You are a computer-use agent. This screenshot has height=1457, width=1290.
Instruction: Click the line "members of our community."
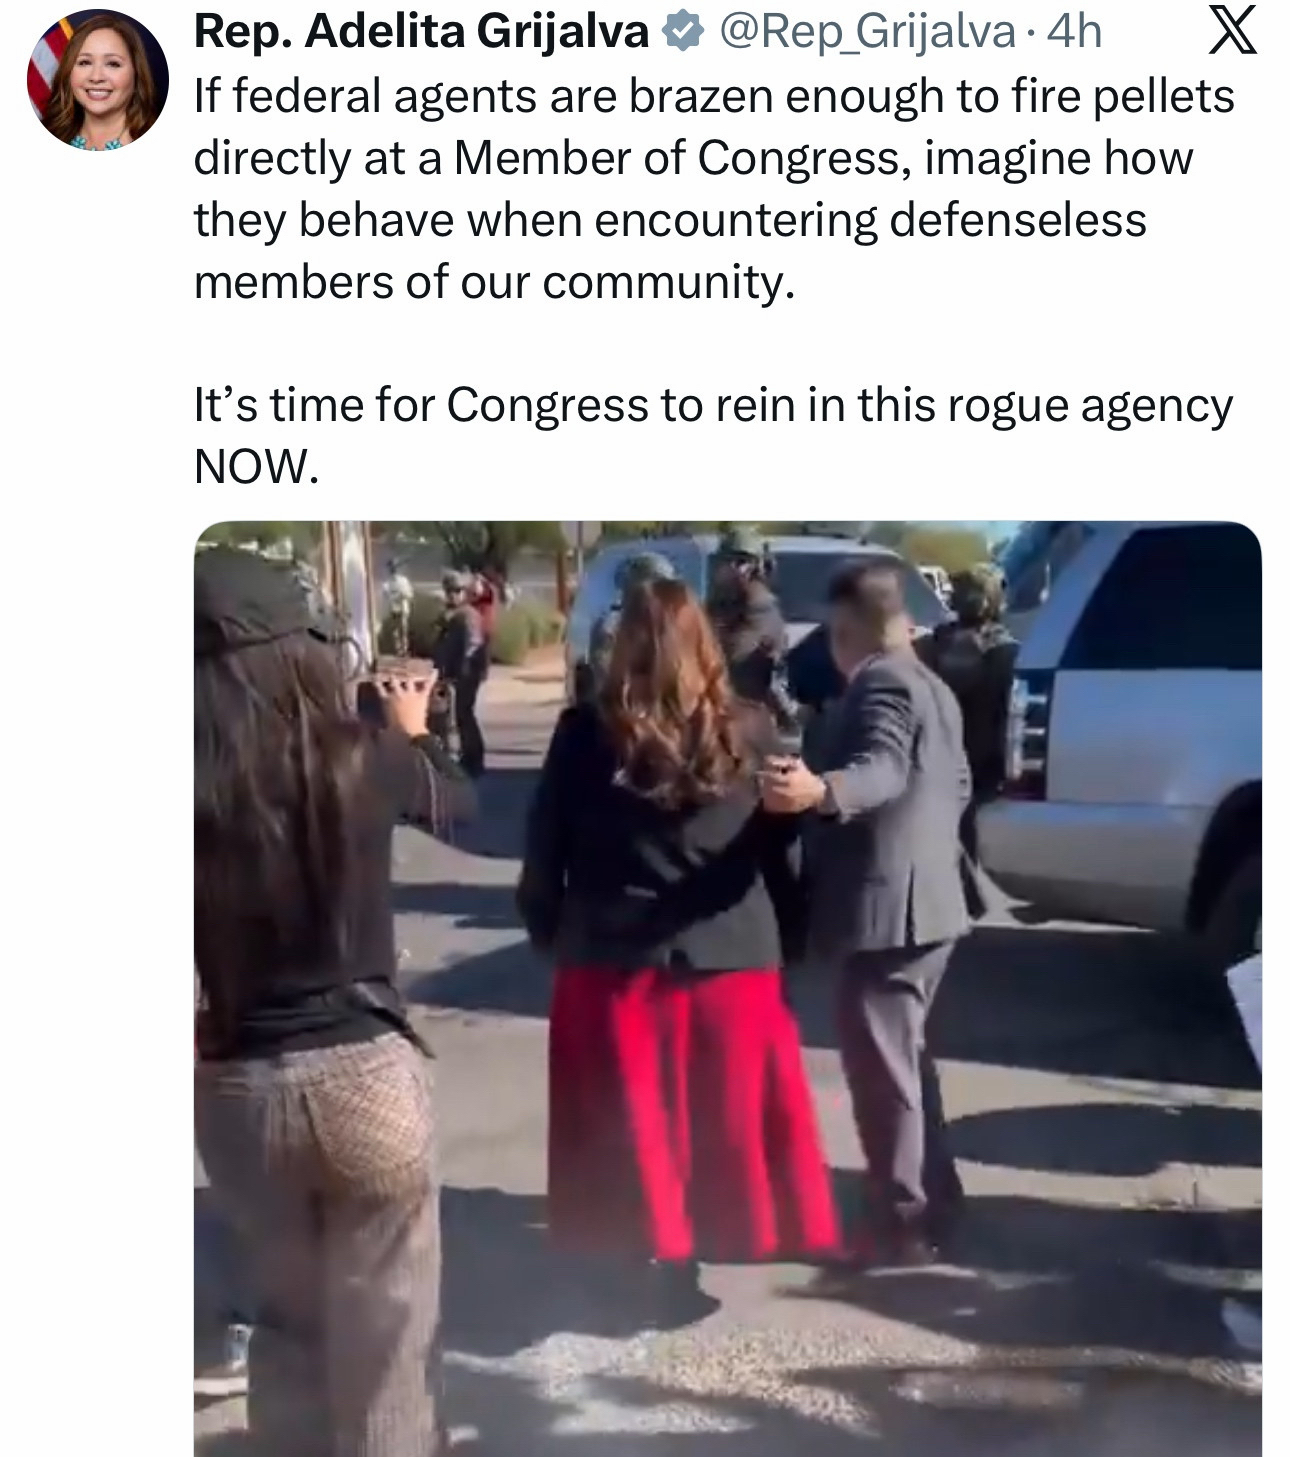tap(494, 282)
